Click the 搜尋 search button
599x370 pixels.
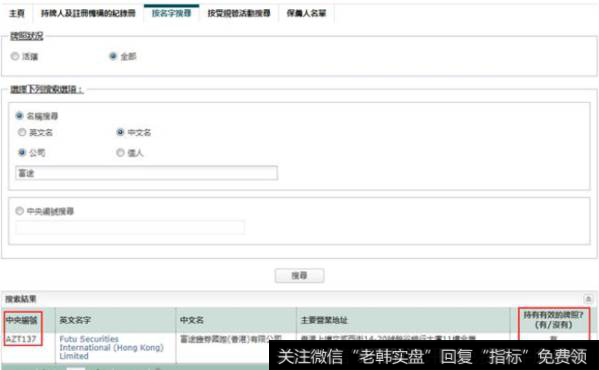(300, 276)
